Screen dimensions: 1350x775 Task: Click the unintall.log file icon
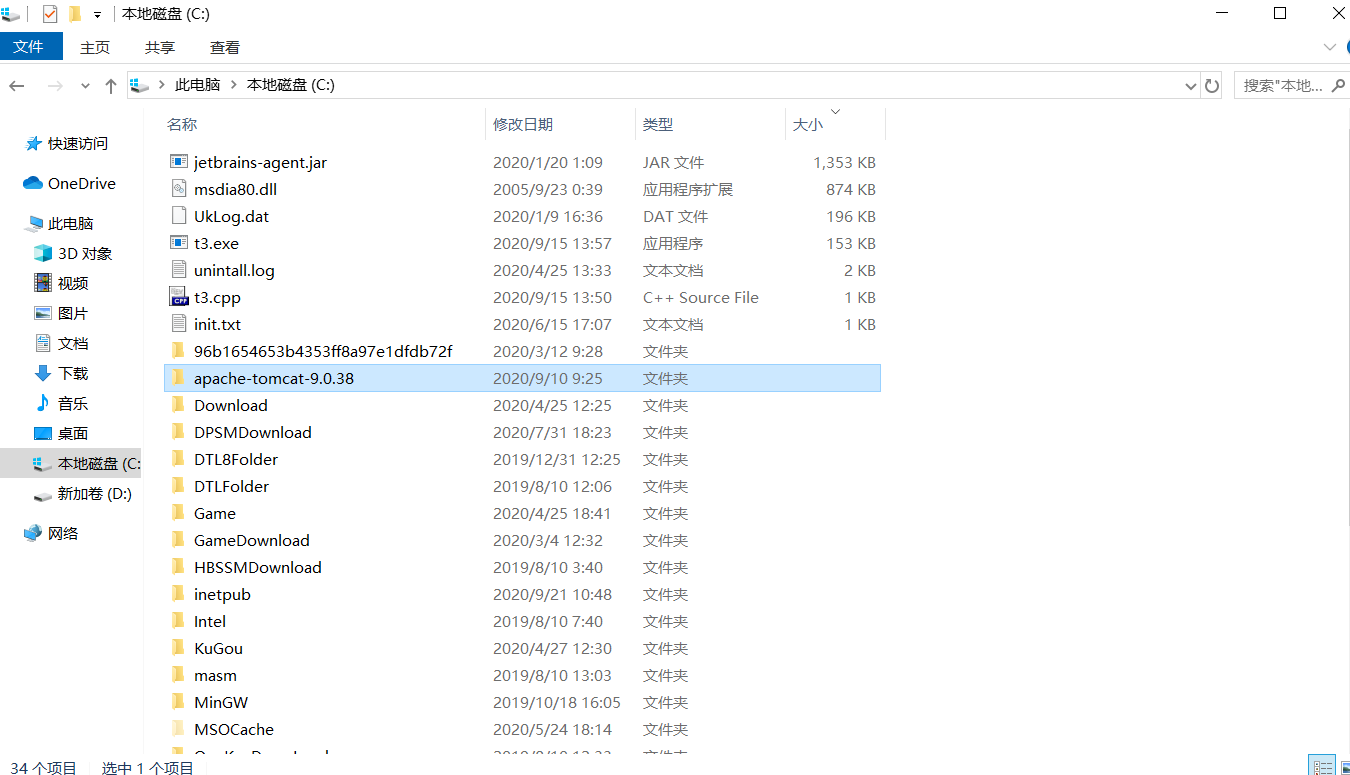click(x=179, y=270)
